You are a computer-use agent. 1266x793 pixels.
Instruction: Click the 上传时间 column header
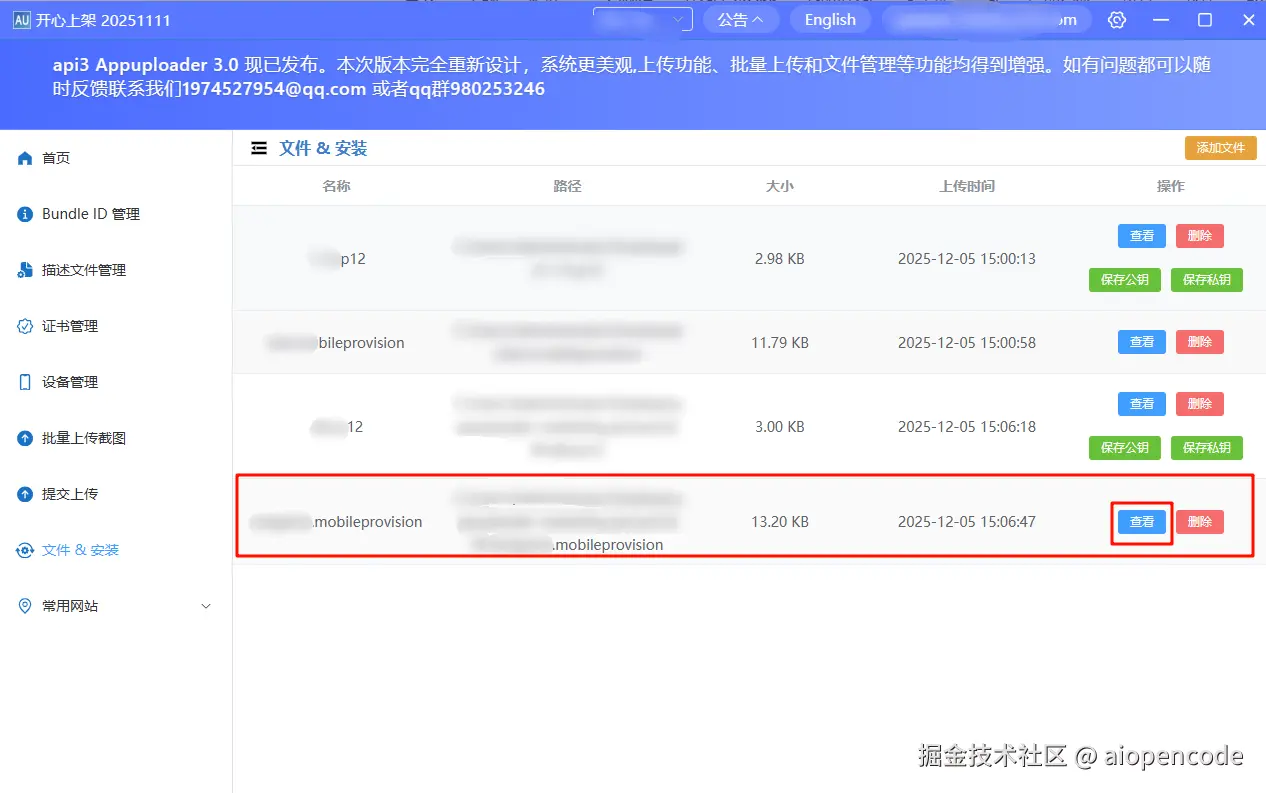[967, 186]
